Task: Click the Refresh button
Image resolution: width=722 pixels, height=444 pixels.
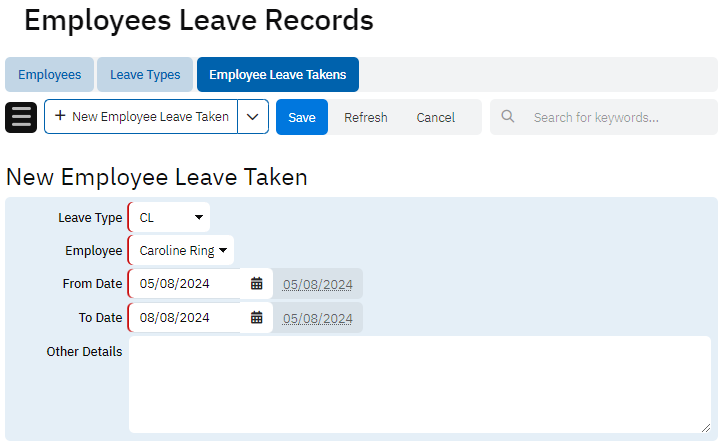Action: tap(365, 117)
